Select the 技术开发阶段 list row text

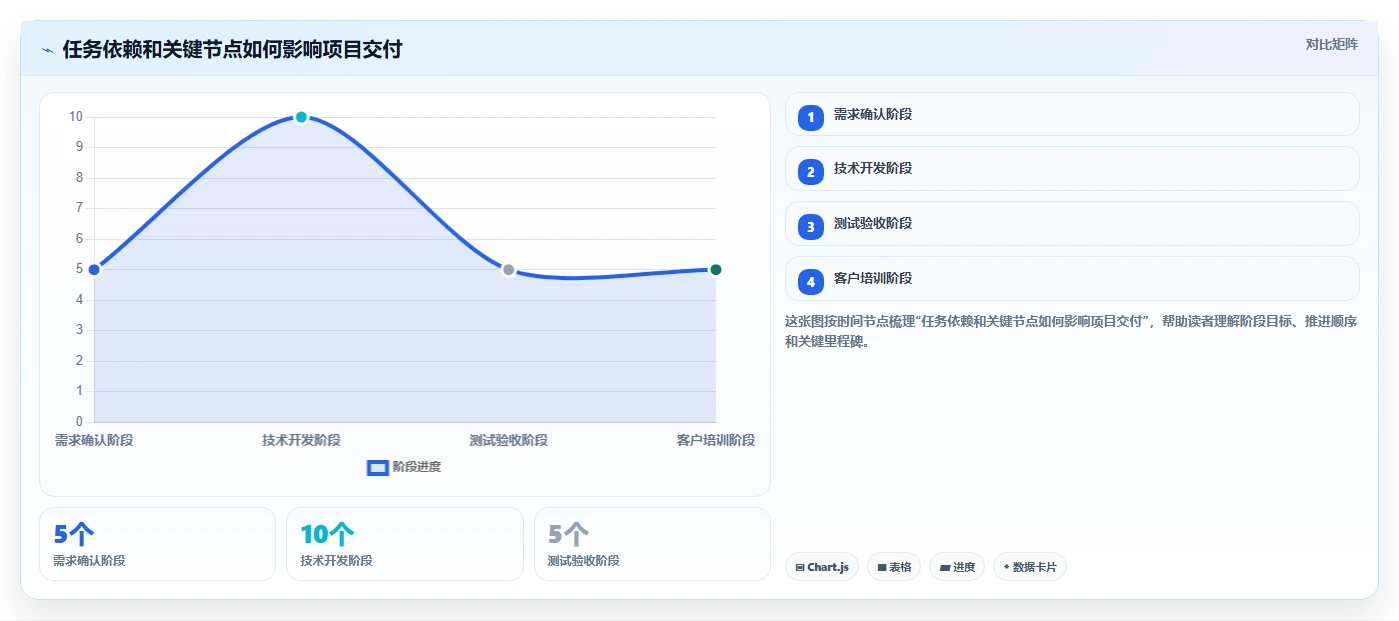(x=873, y=168)
